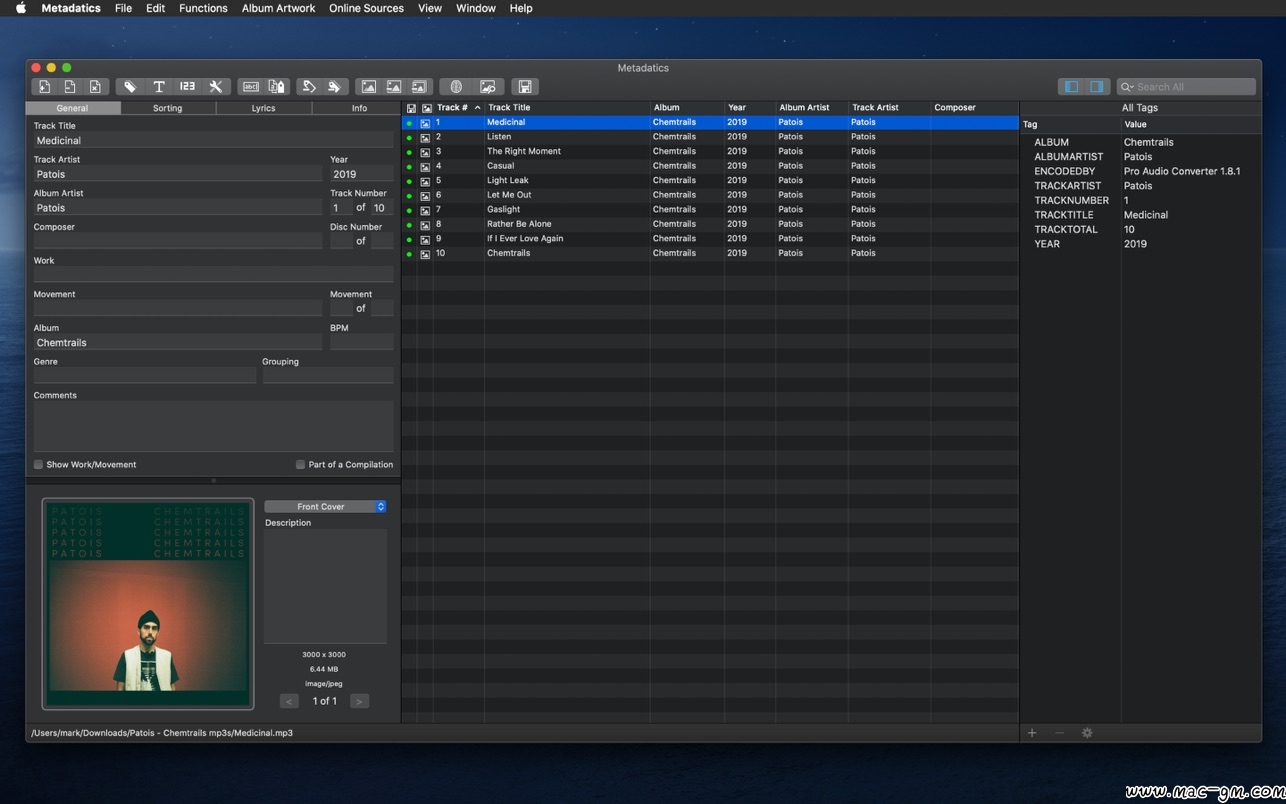Click the artwork column header icon
Screen dimensions: 1286x804
(426, 108)
